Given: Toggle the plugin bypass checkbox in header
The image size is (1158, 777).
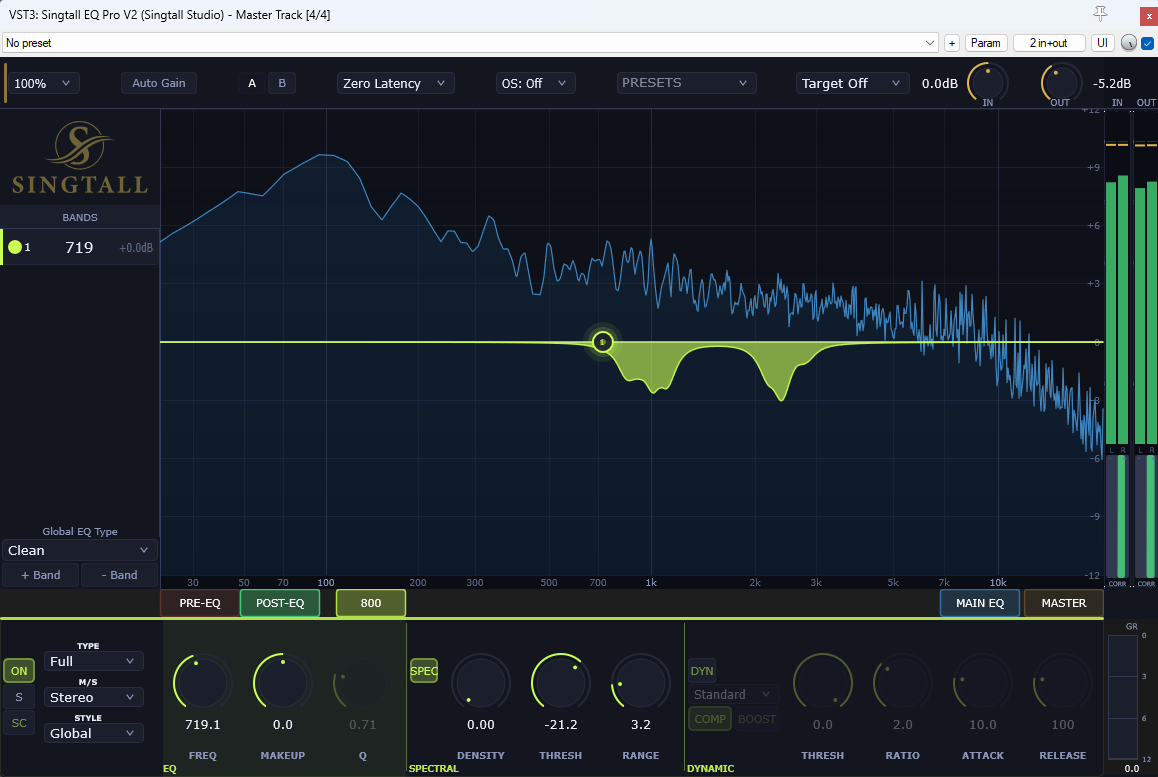Looking at the screenshot, I should point(1148,43).
